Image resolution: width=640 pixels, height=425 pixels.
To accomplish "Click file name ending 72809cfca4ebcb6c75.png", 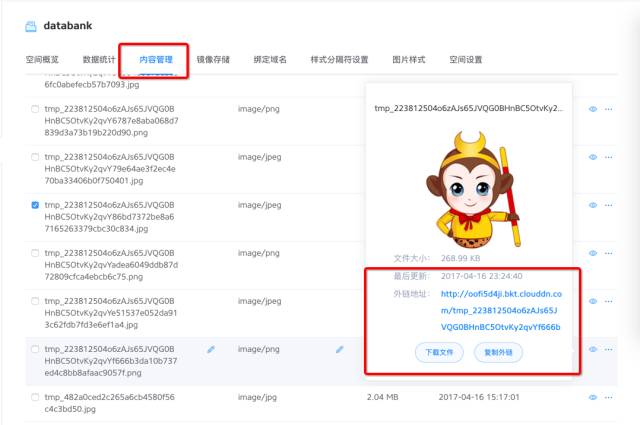I will [111, 265].
